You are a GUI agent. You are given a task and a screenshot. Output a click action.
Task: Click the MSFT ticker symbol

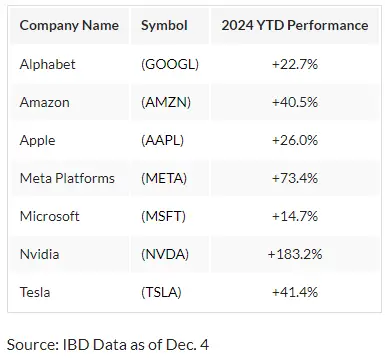pos(163,216)
